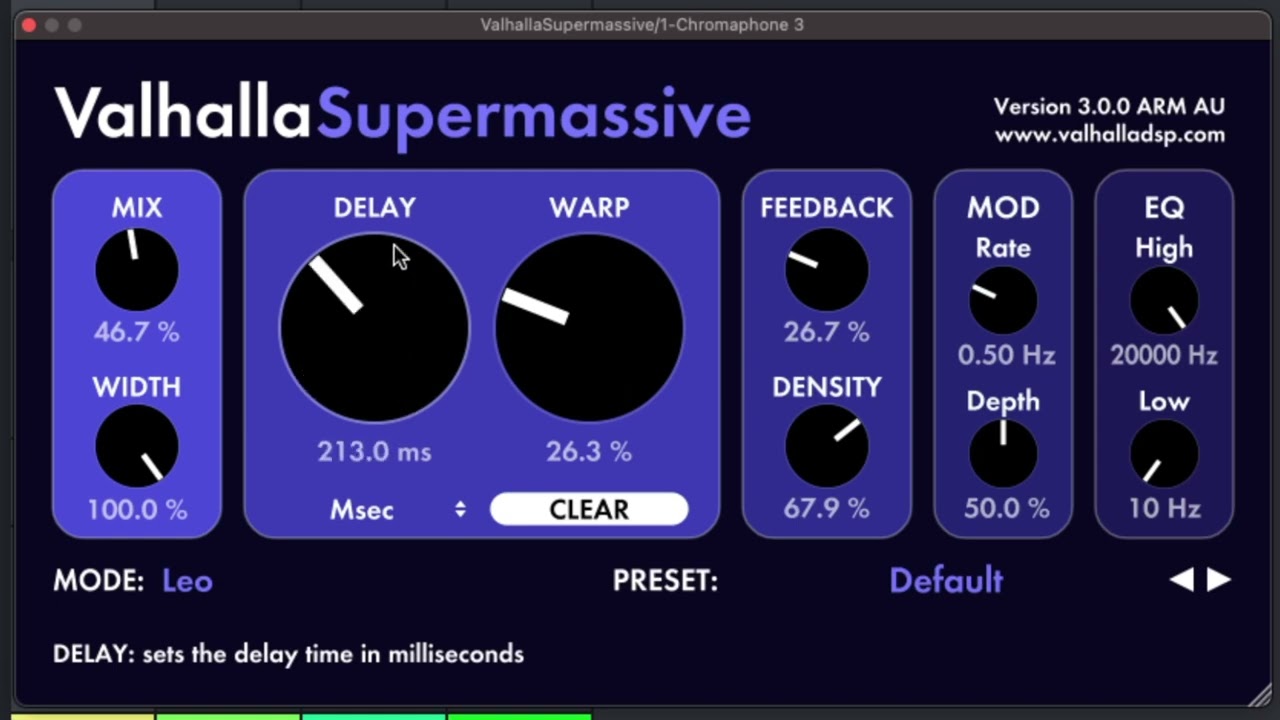Click the 46.7 % mix value
The width and height of the screenshot is (1280, 720).
(137, 332)
